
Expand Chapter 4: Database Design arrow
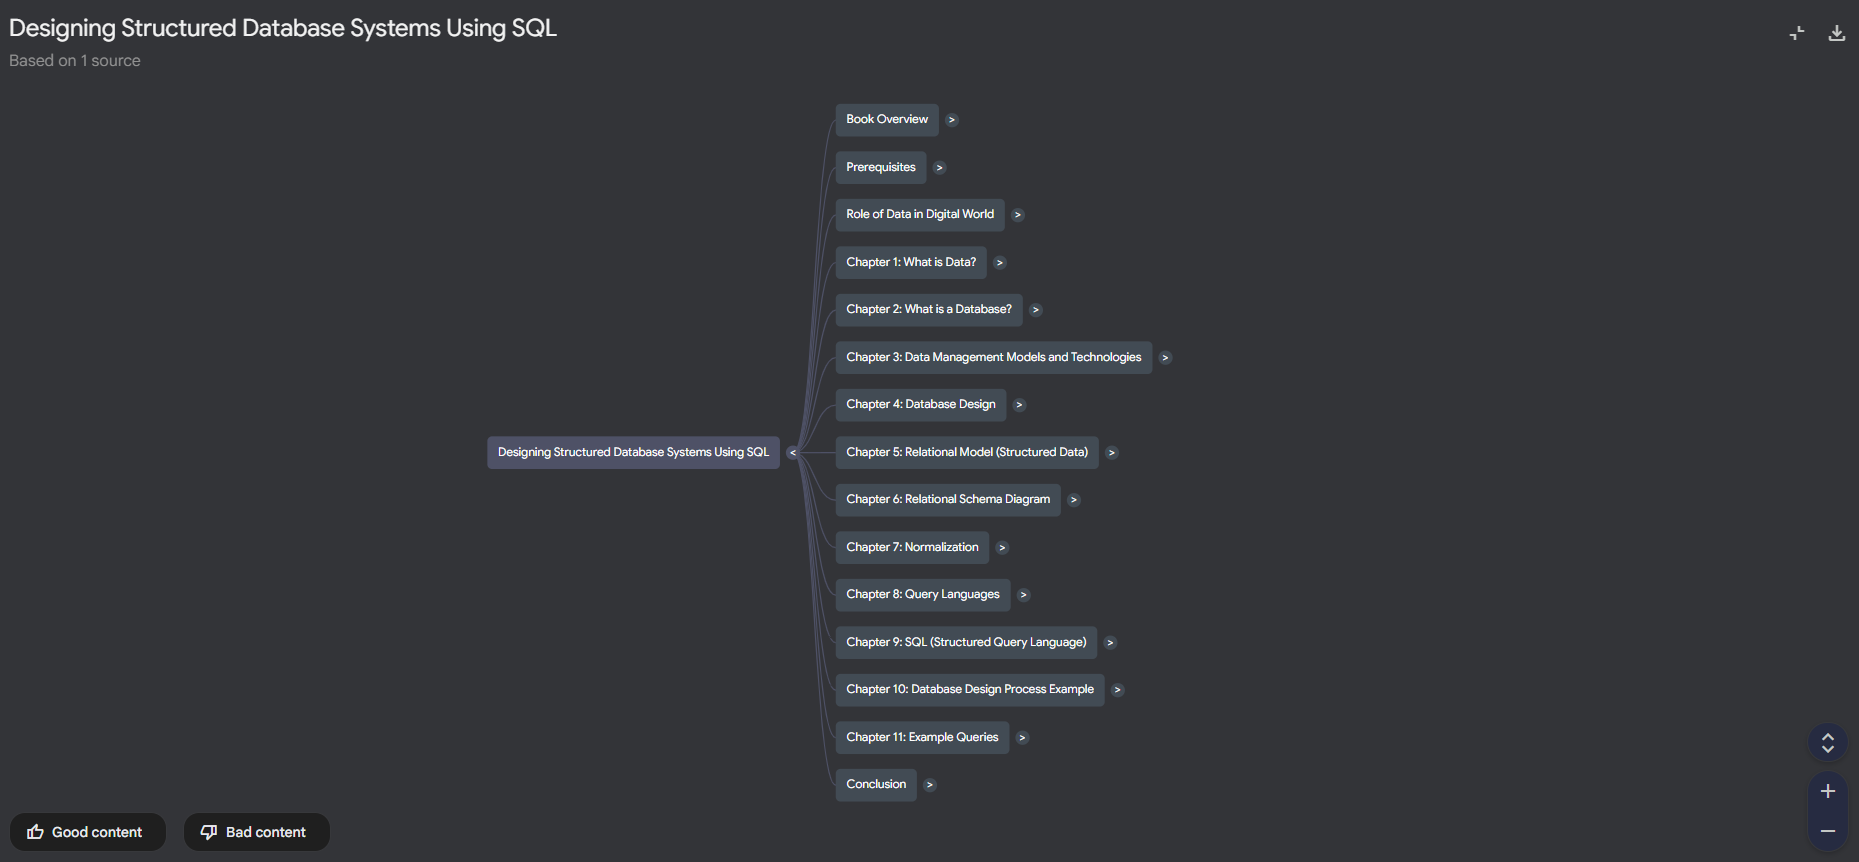(1019, 405)
